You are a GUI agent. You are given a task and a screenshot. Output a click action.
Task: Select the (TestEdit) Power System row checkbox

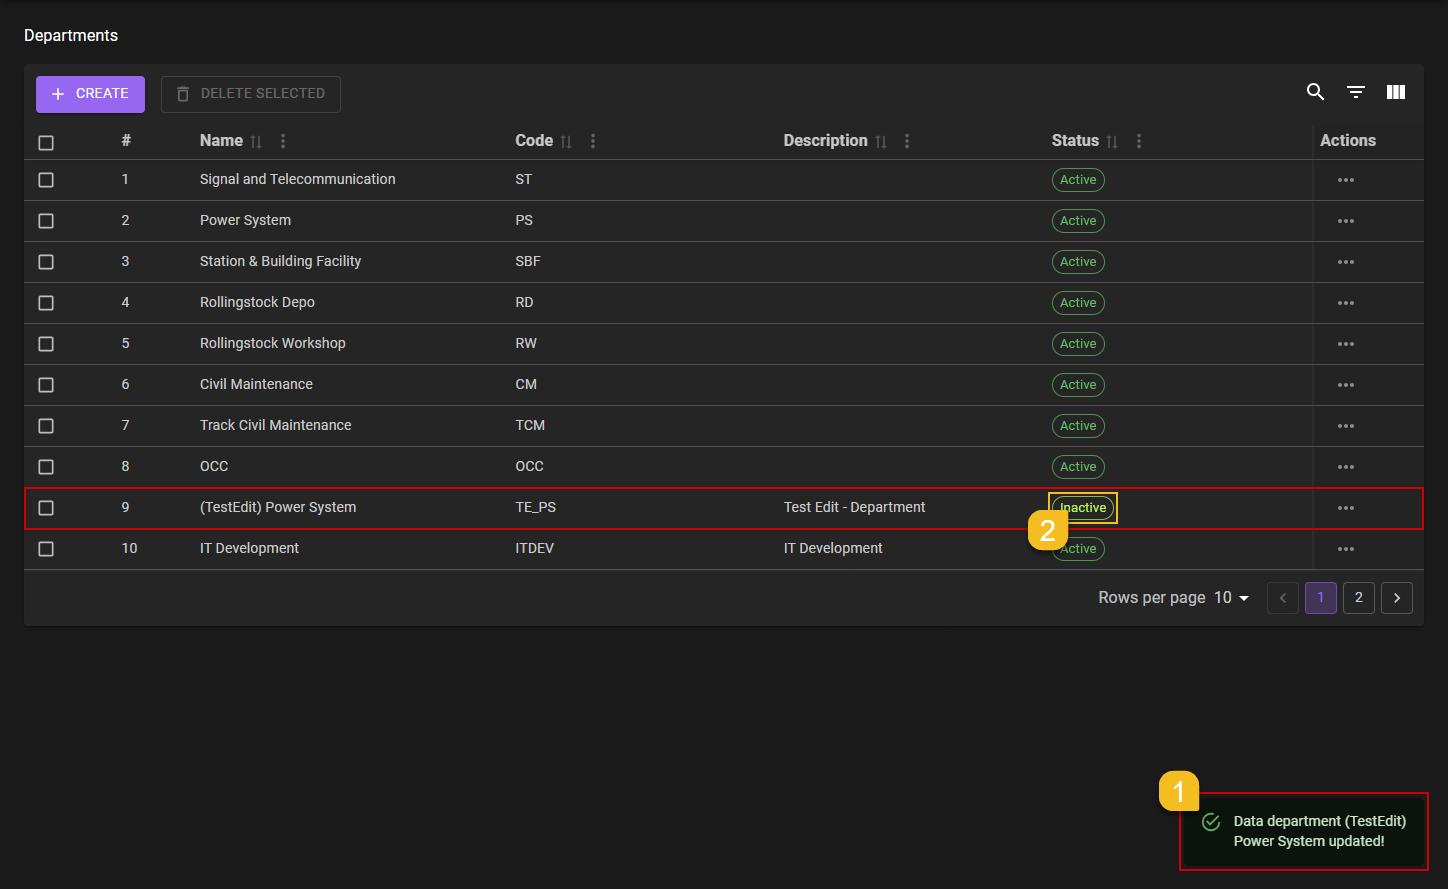click(x=46, y=508)
